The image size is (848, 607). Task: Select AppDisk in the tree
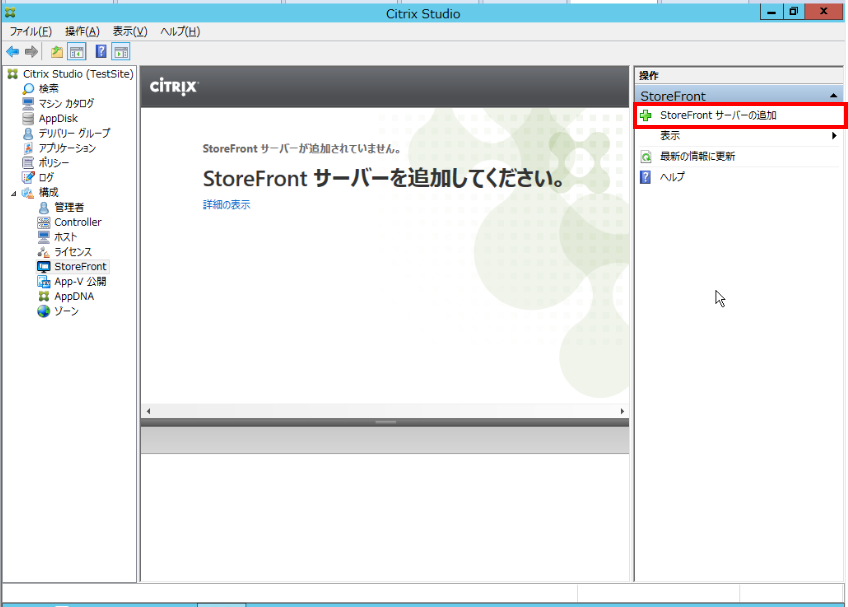click(58, 118)
